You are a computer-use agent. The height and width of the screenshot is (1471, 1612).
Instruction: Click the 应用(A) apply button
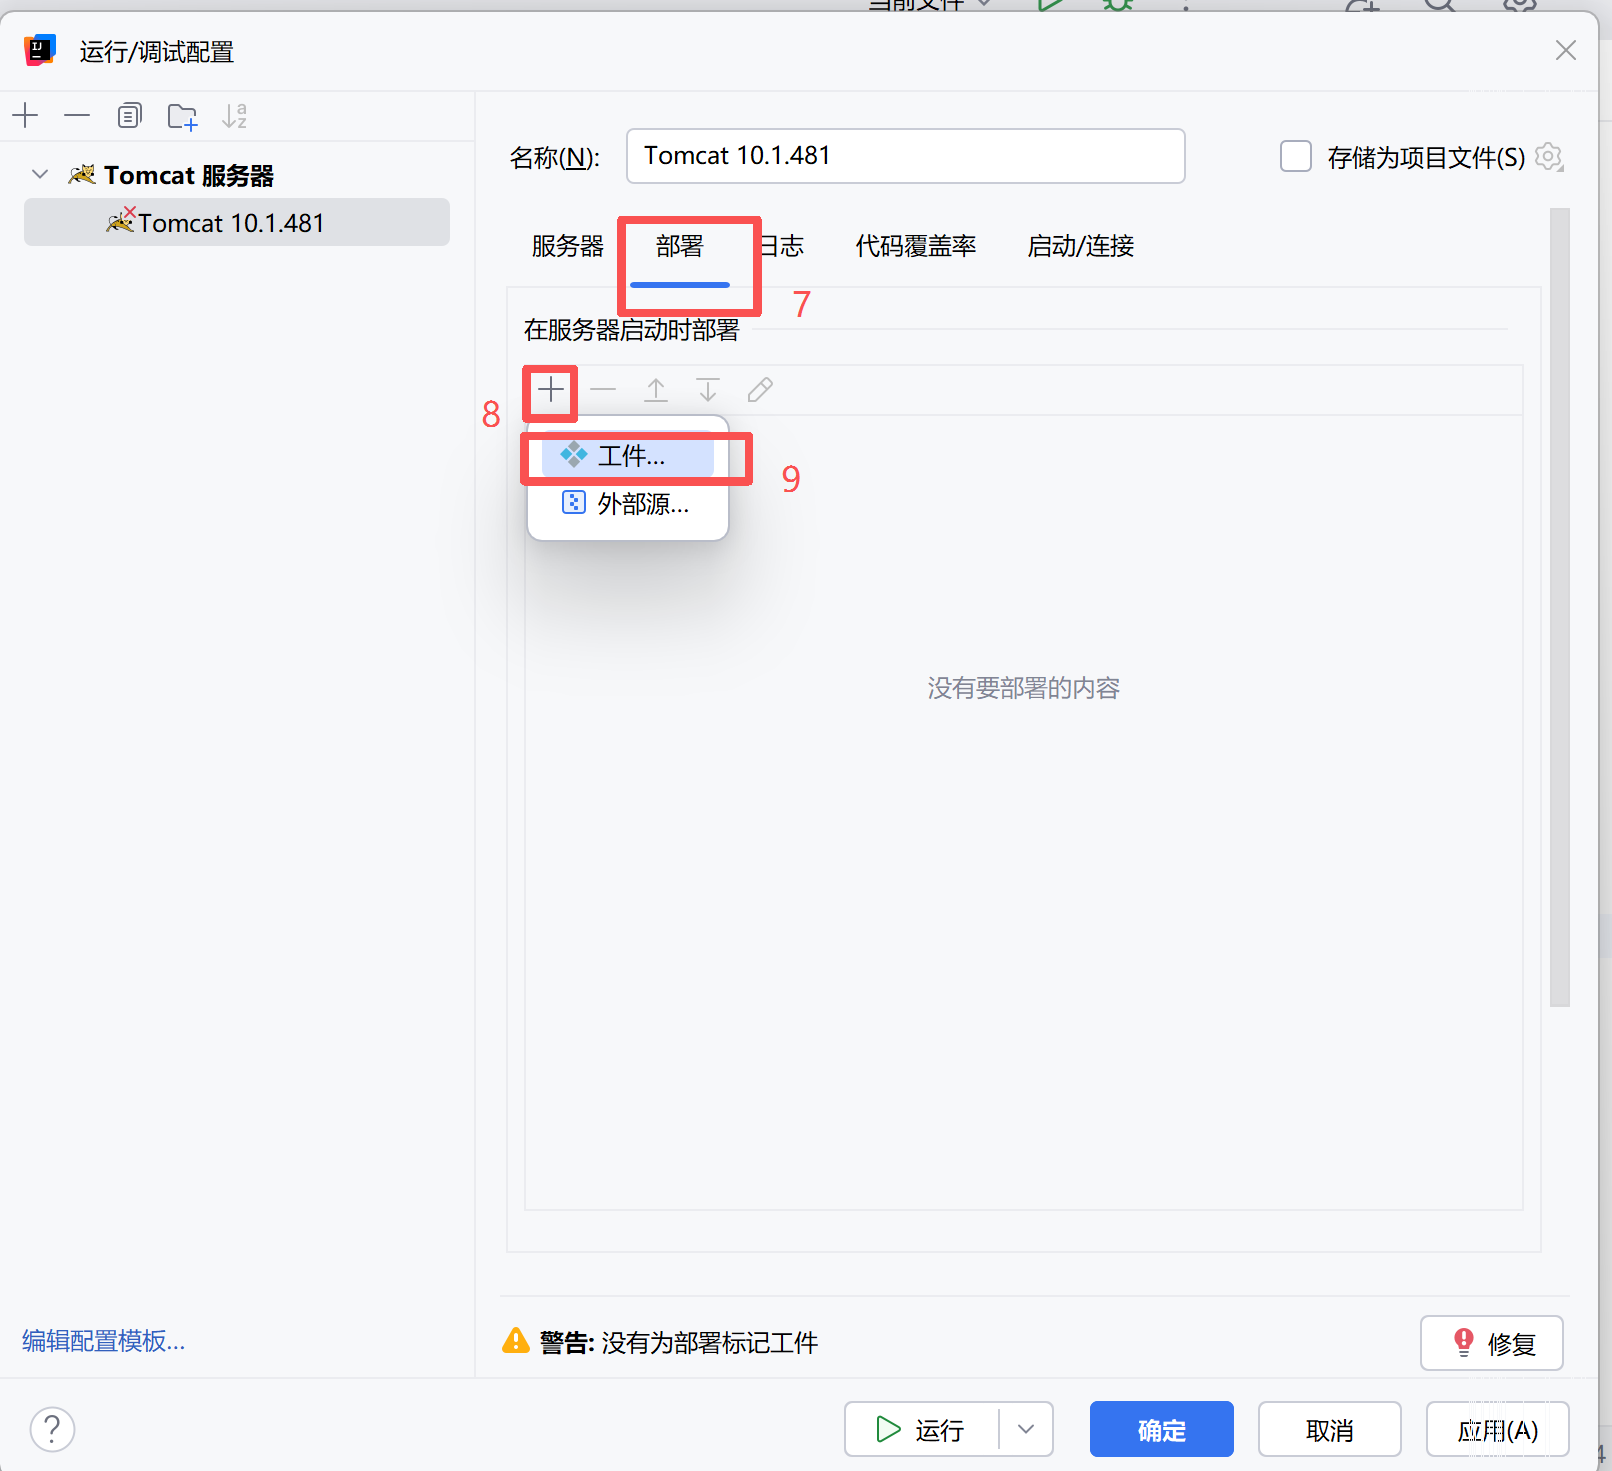(x=1497, y=1429)
